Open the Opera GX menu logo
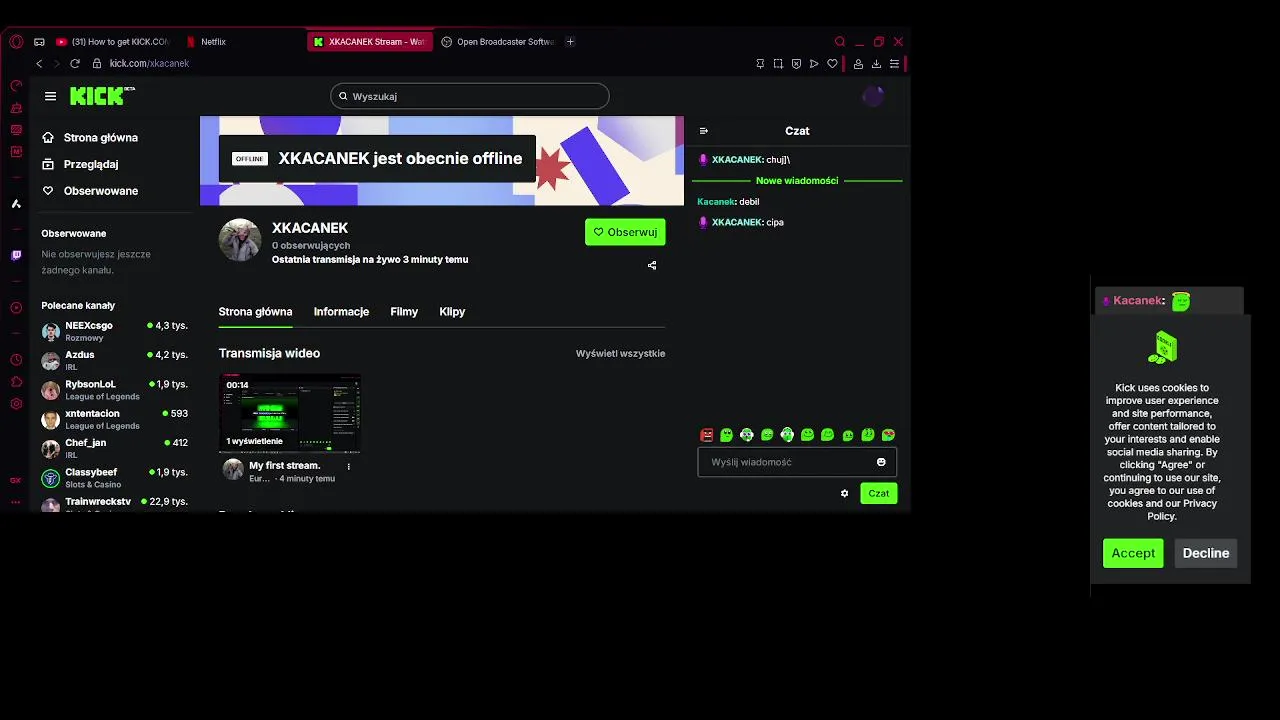 pos(16,42)
